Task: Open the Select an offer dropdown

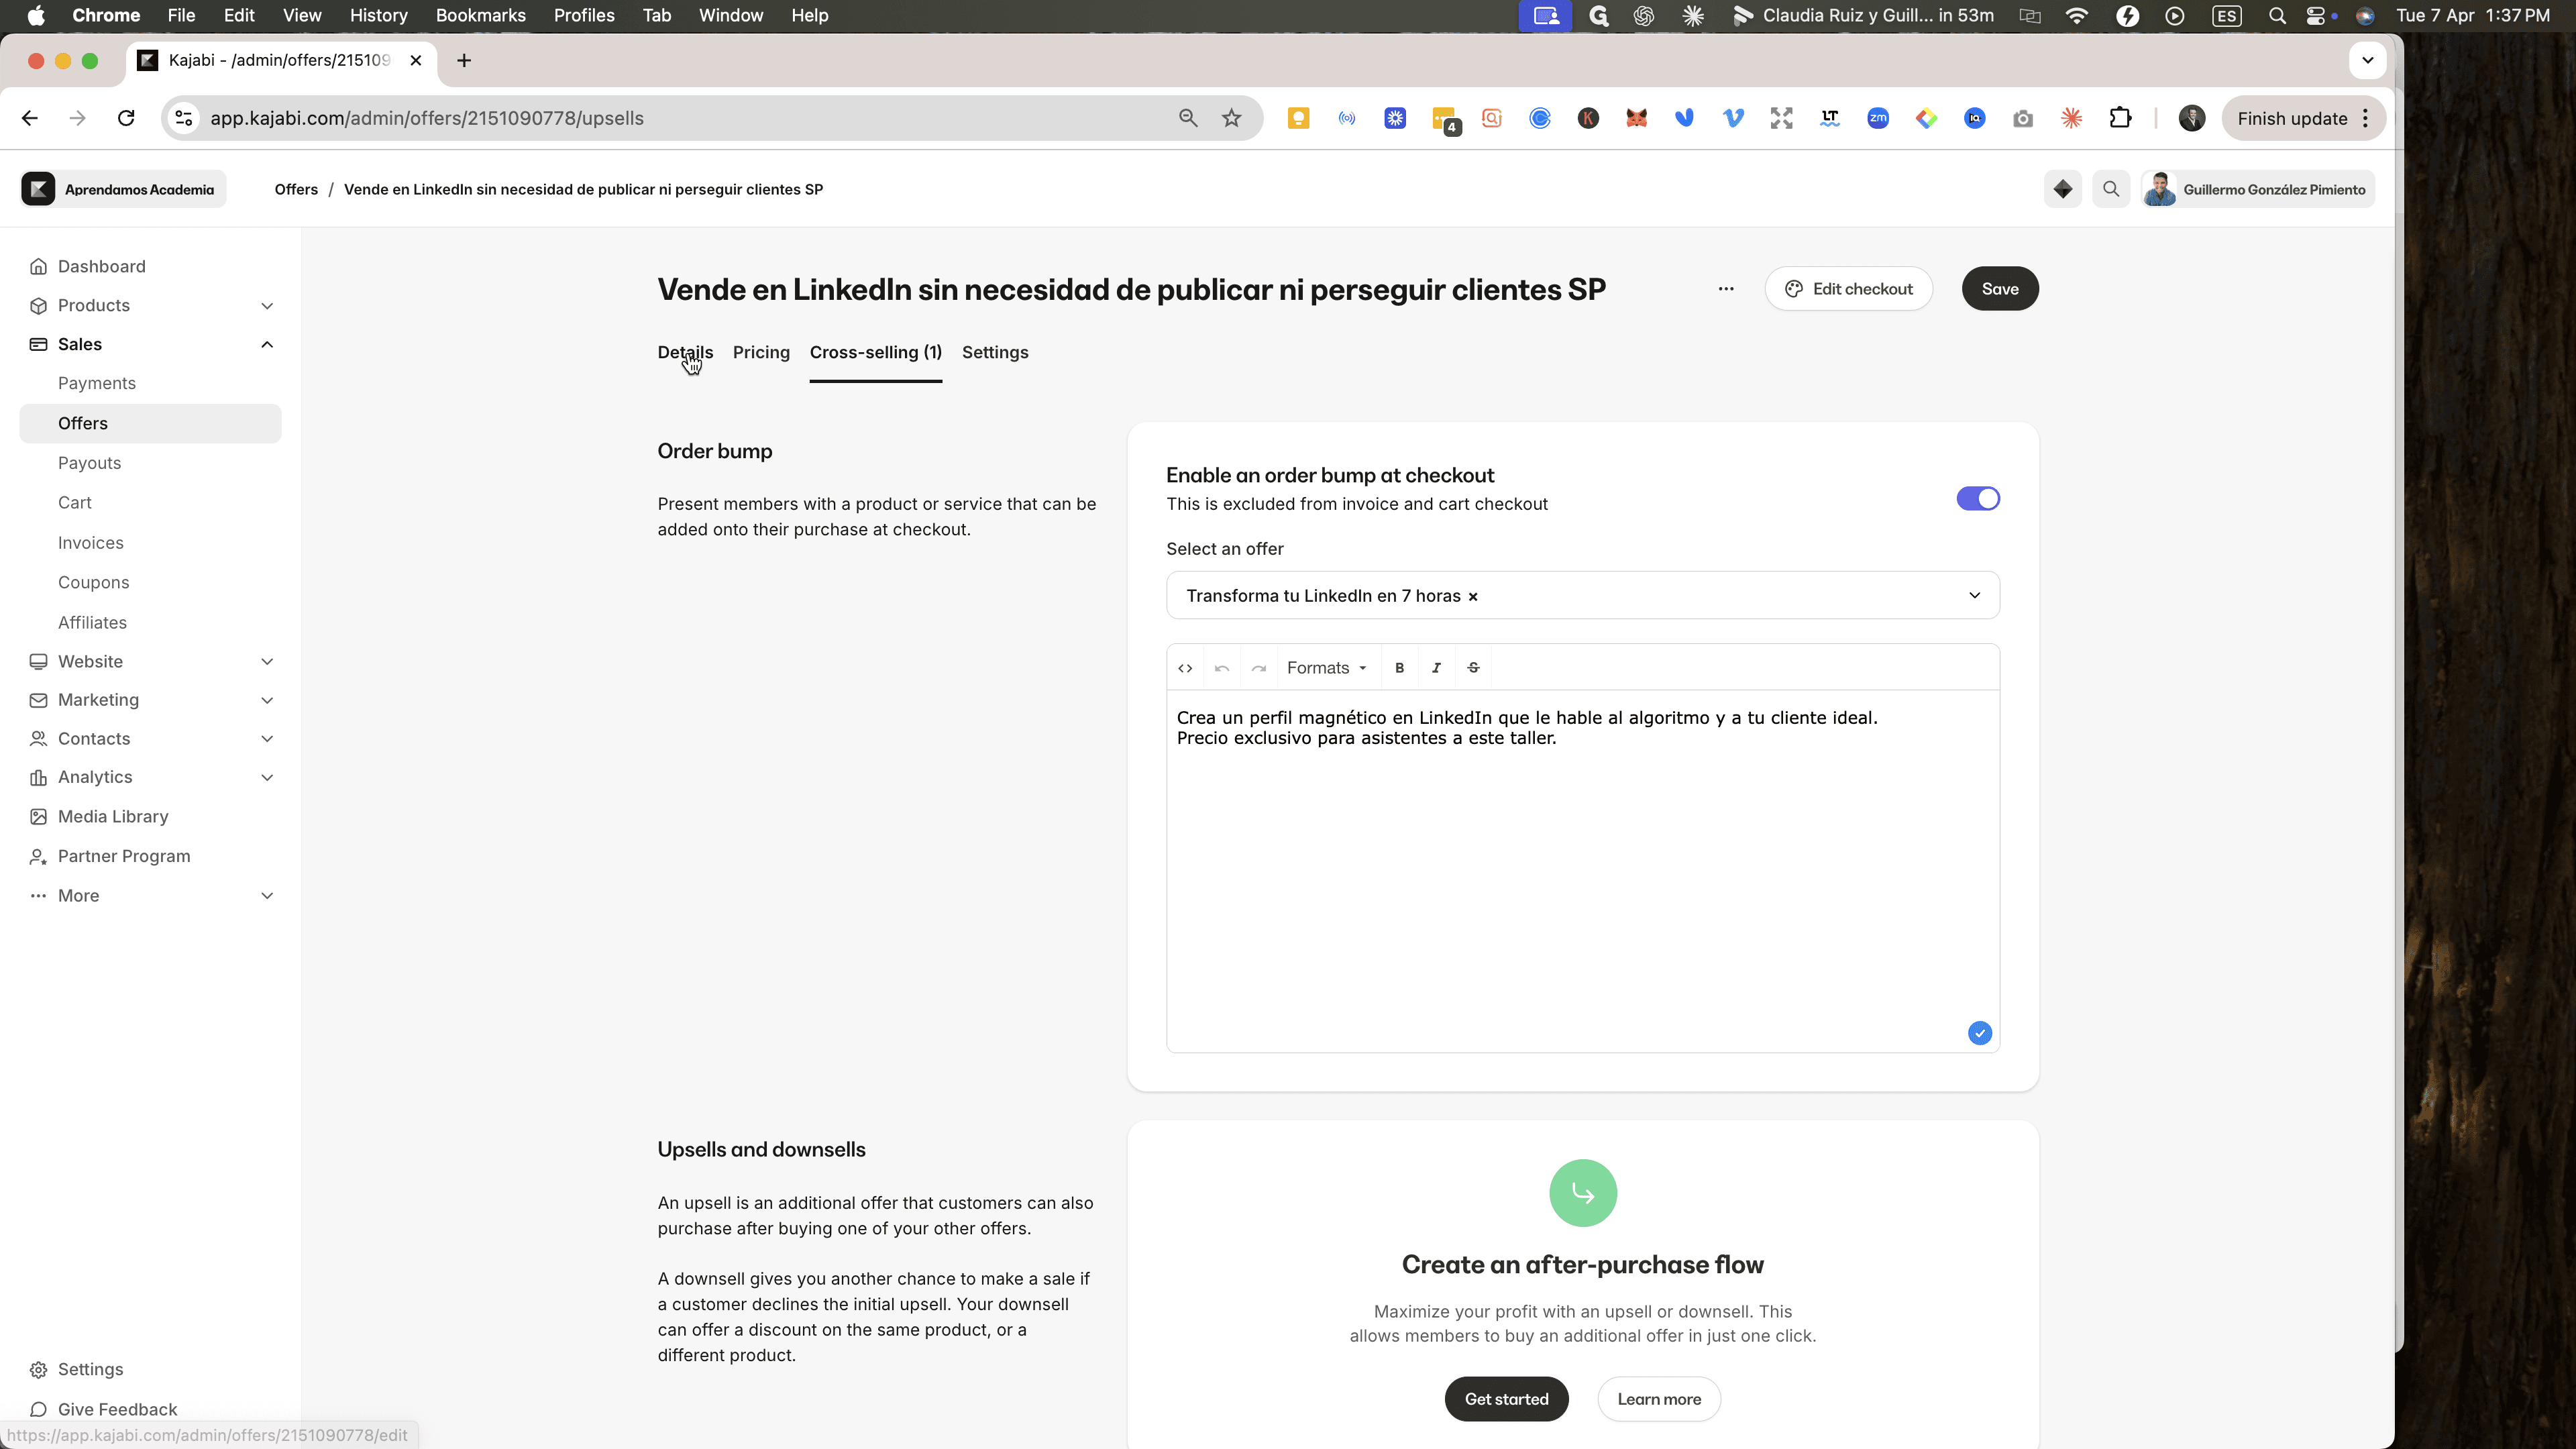Action: point(1582,595)
